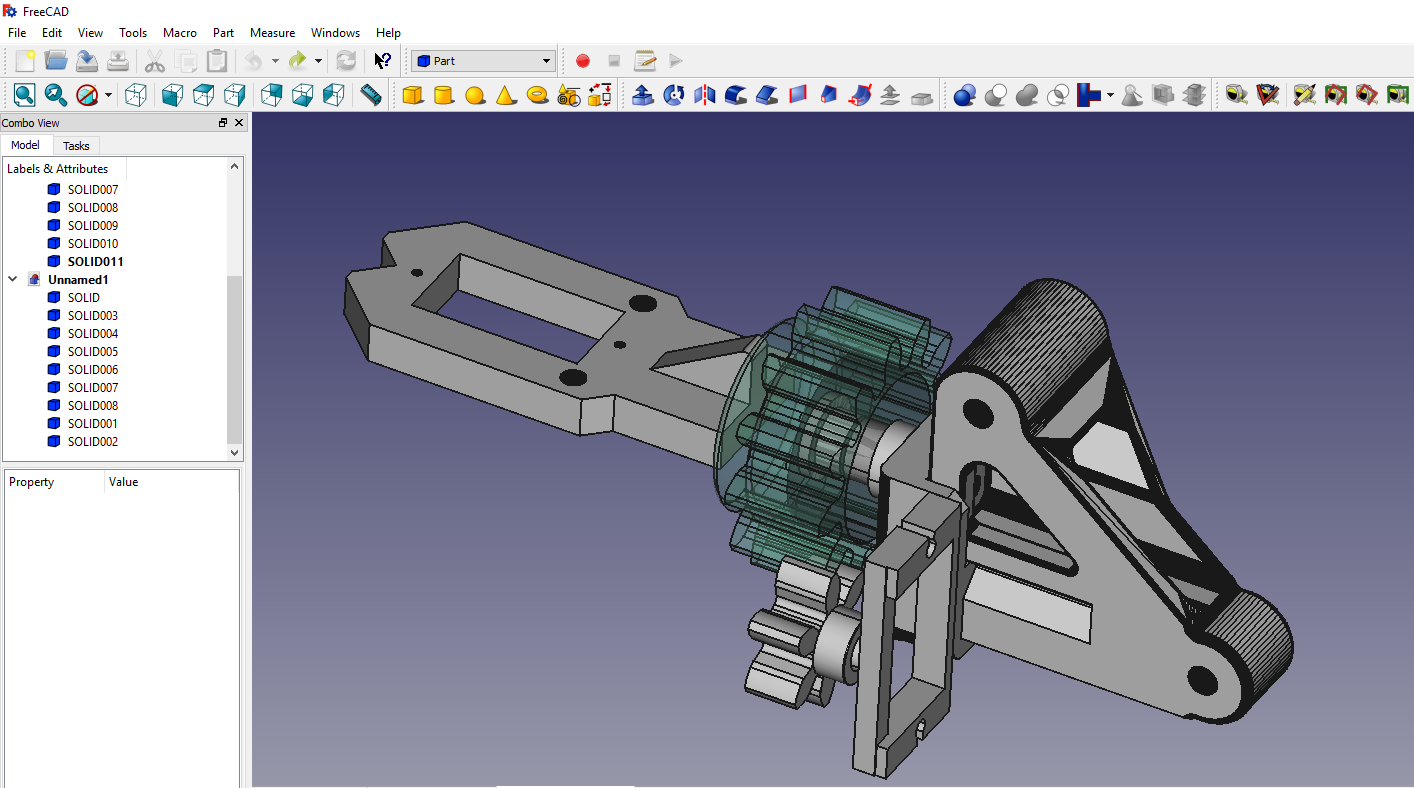This screenshot has height=788, width=1414.
Task: Open the File menu
Action: 17,33
